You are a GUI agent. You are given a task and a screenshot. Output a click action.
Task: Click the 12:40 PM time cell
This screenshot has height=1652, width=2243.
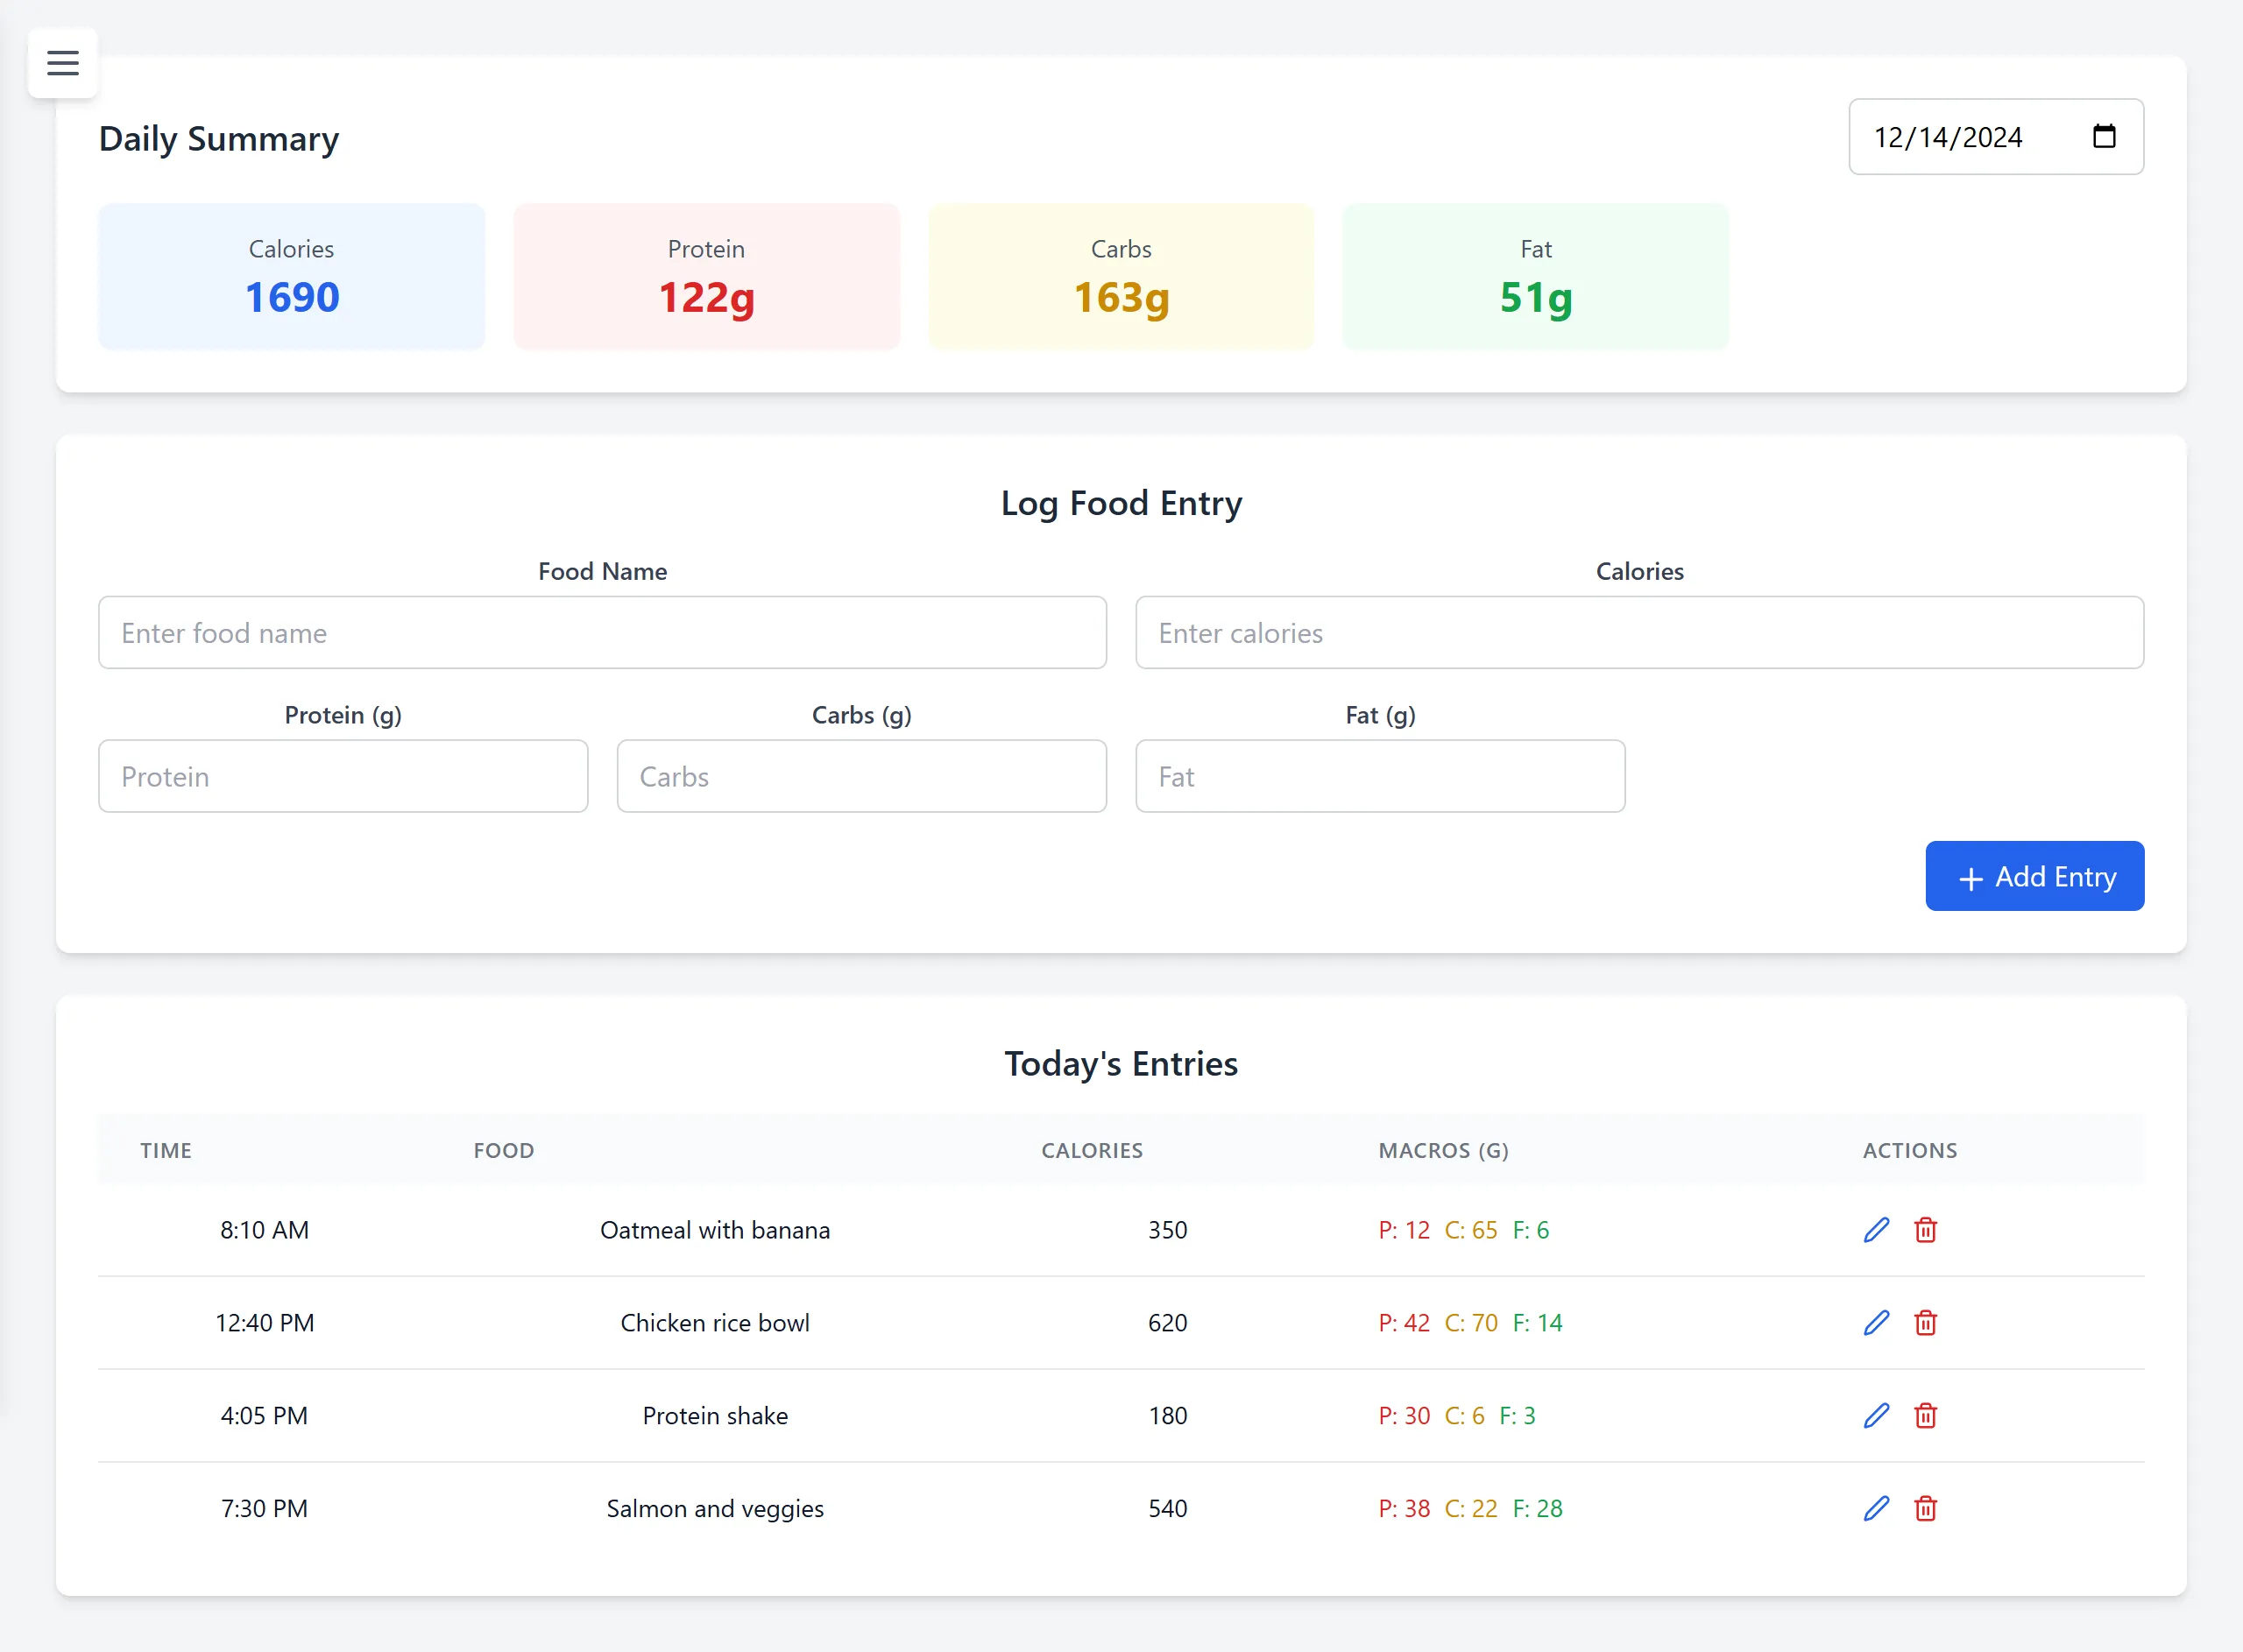(264, 1323)
